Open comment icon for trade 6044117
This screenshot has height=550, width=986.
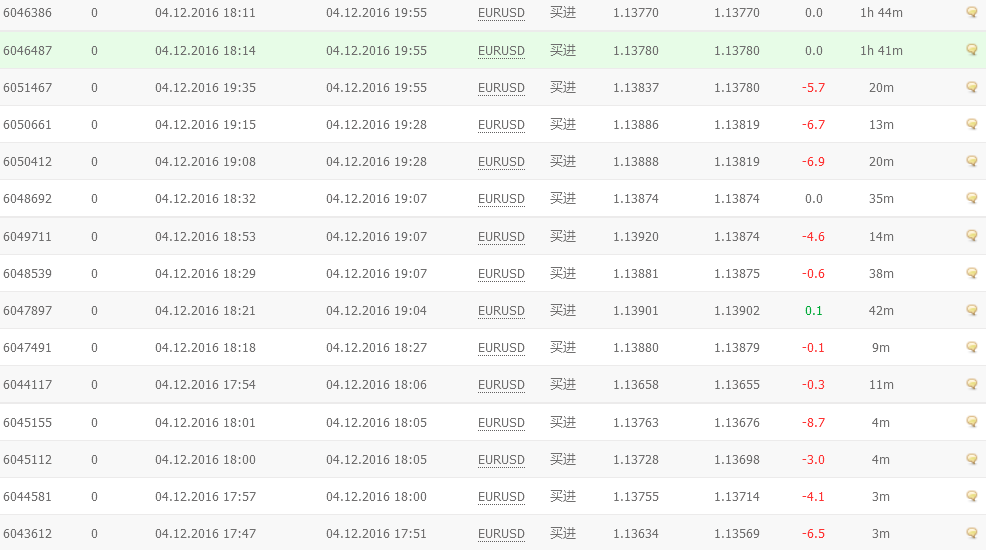click(x=972, y=384)
